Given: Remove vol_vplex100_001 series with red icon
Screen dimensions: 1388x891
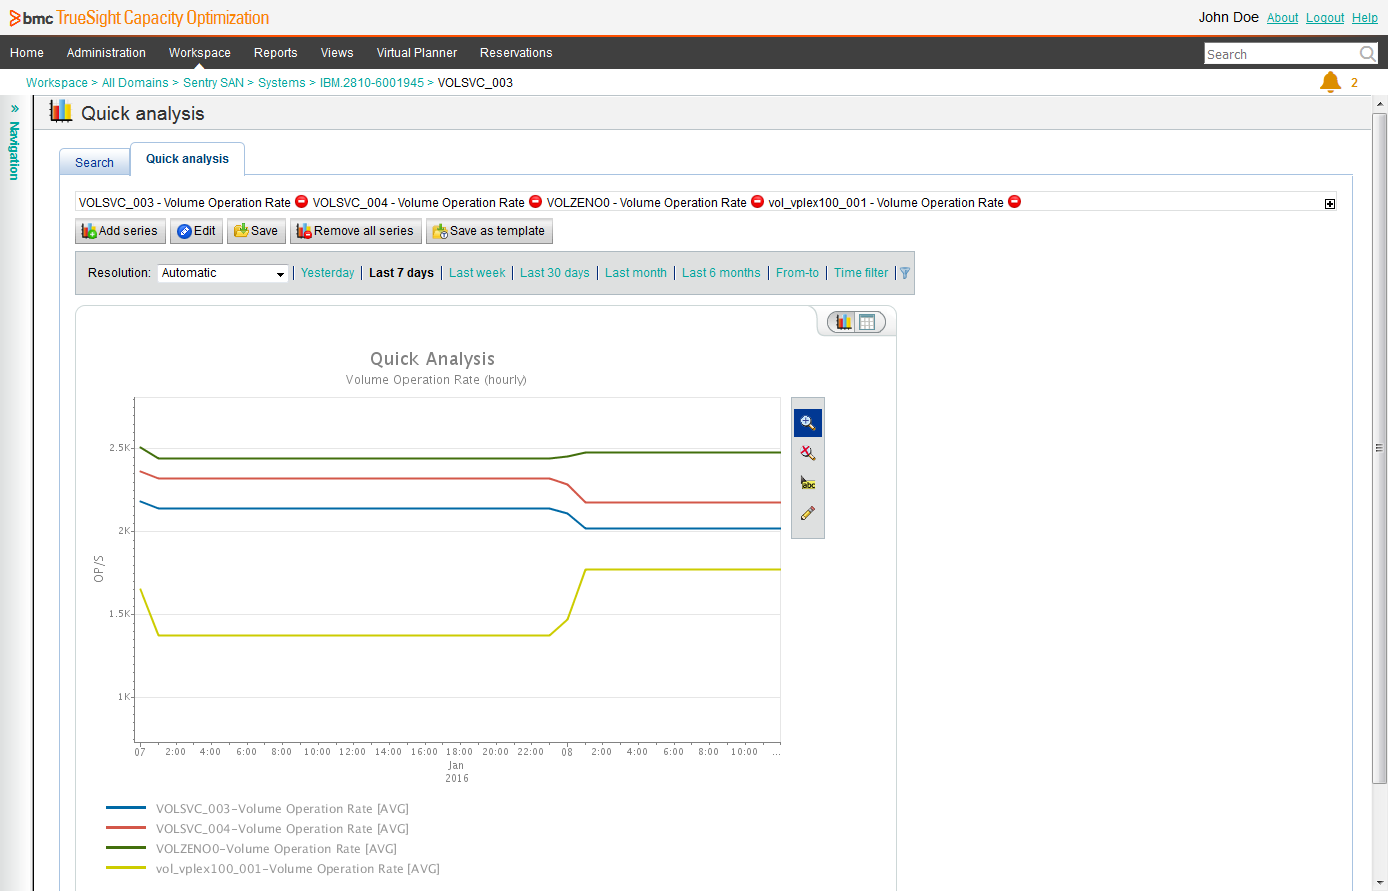Looking at the screenshot, I should [1014, 202].
